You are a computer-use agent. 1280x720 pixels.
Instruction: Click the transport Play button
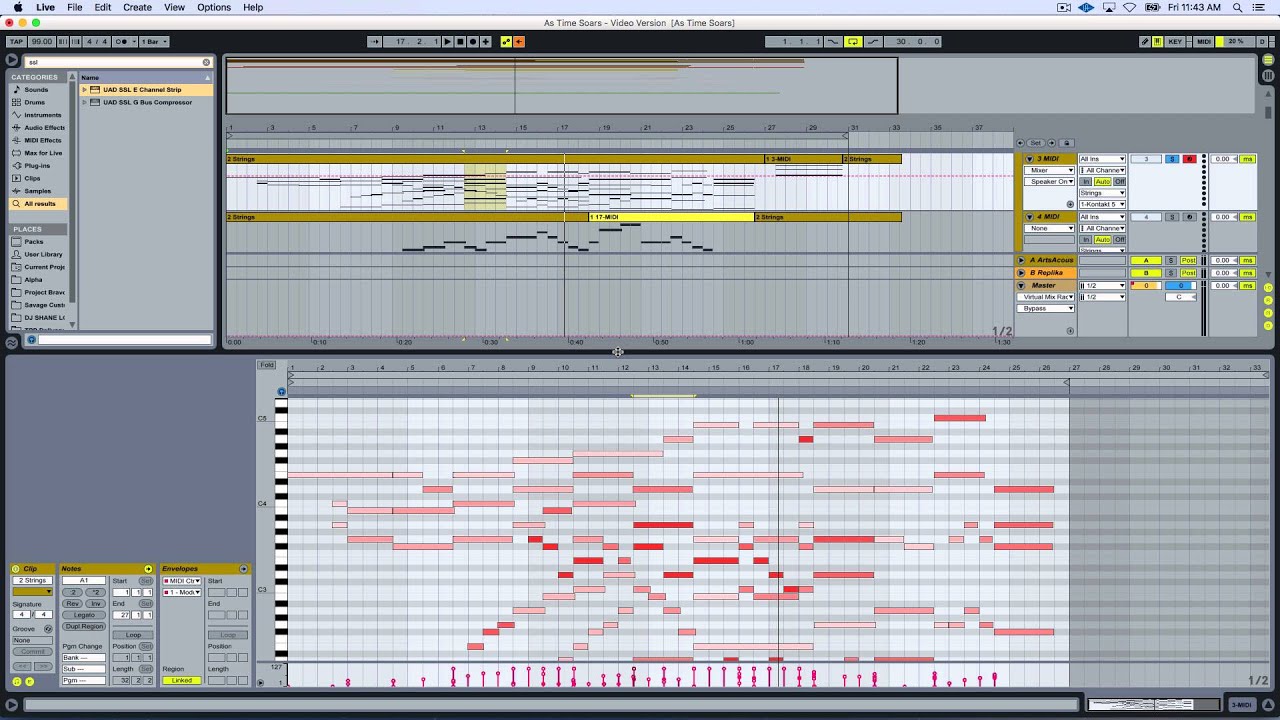(447, 41)
